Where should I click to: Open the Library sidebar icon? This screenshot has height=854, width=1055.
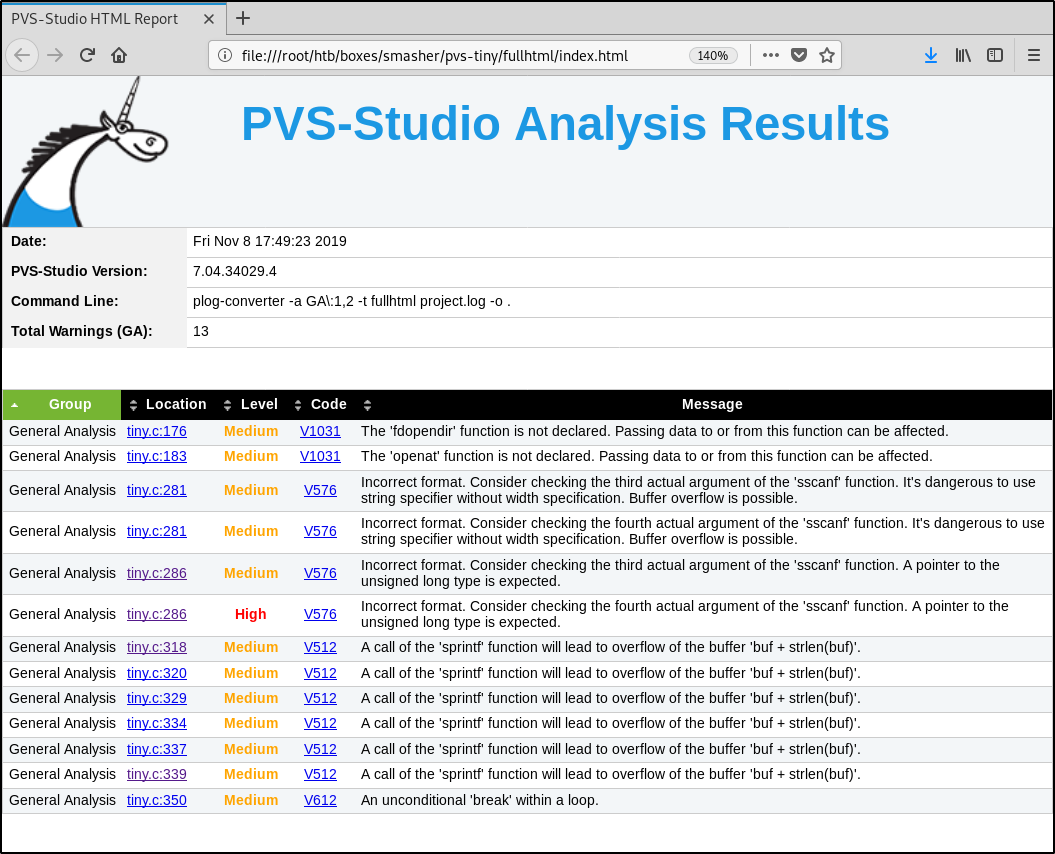(963, 55)
